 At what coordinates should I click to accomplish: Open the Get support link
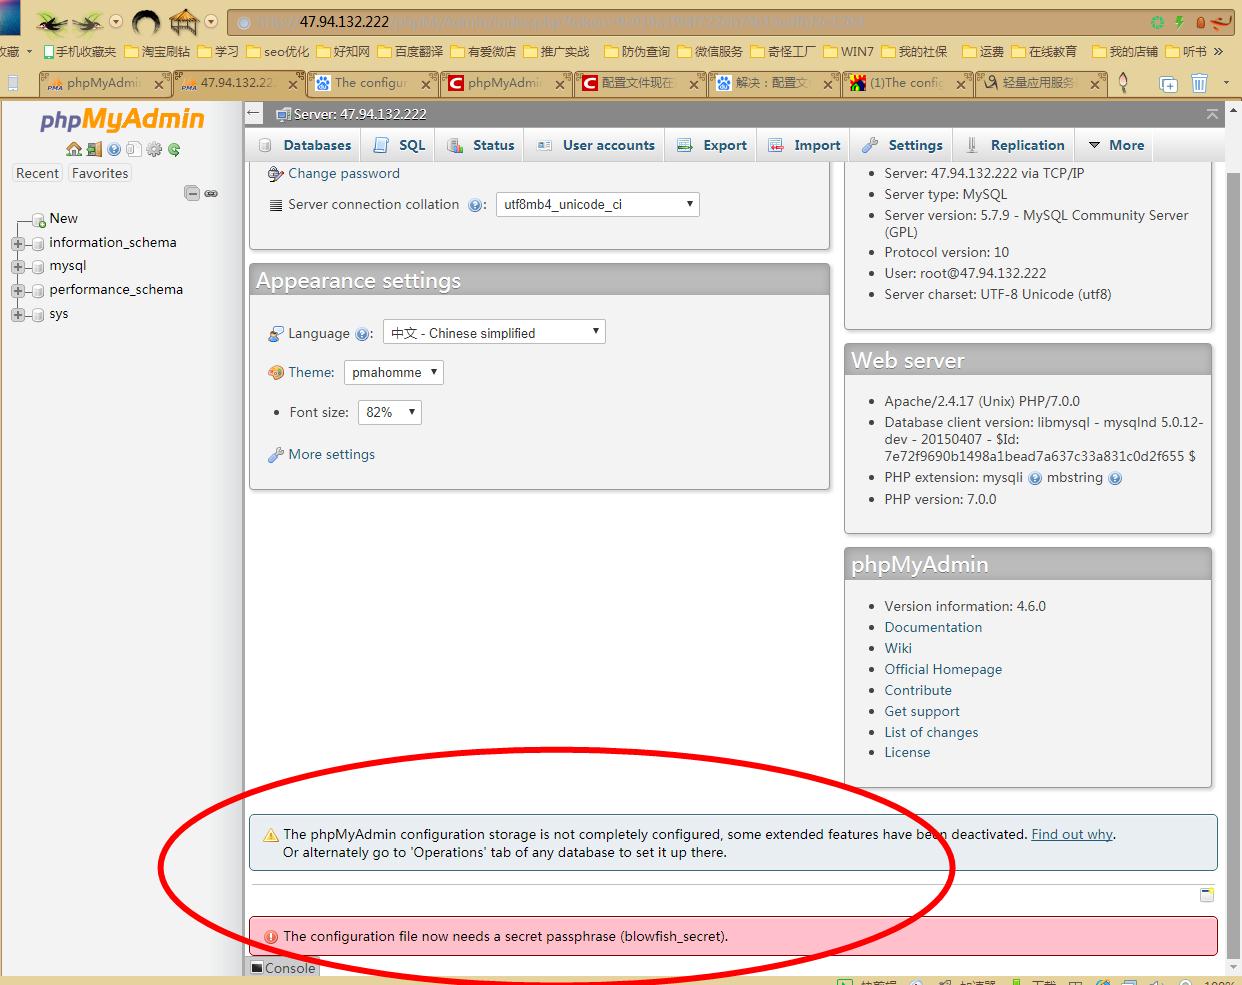(x=922, y=712)
